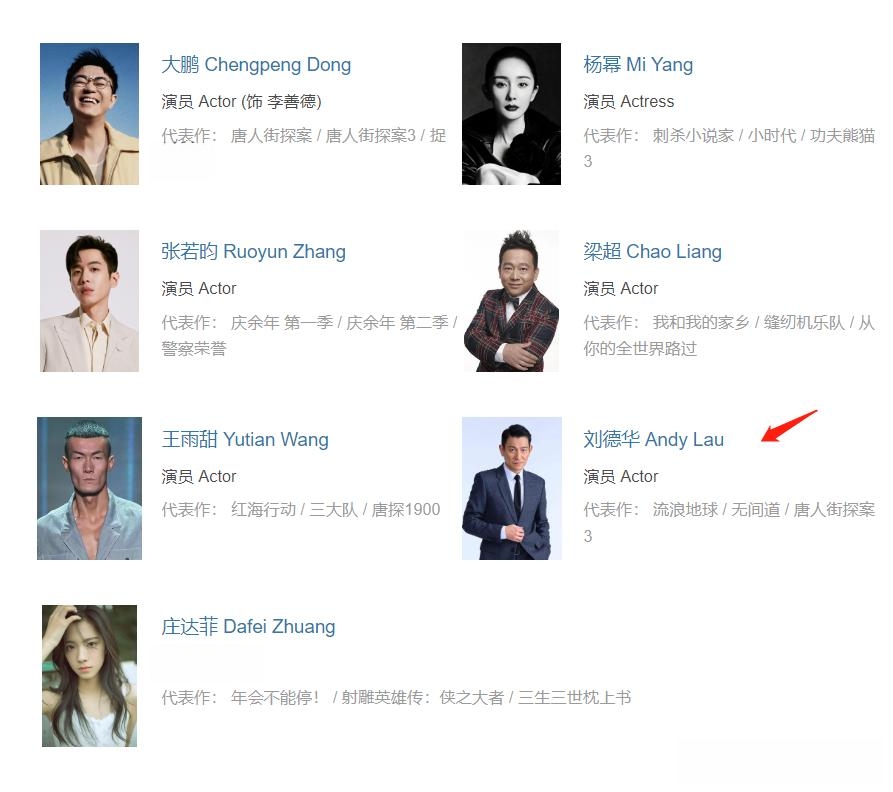Open the 刘德华 Andy Lau name link
Image resolution: width=893 pixels, height=792 pixels.
pyautogui.click(x=653, y=440)
